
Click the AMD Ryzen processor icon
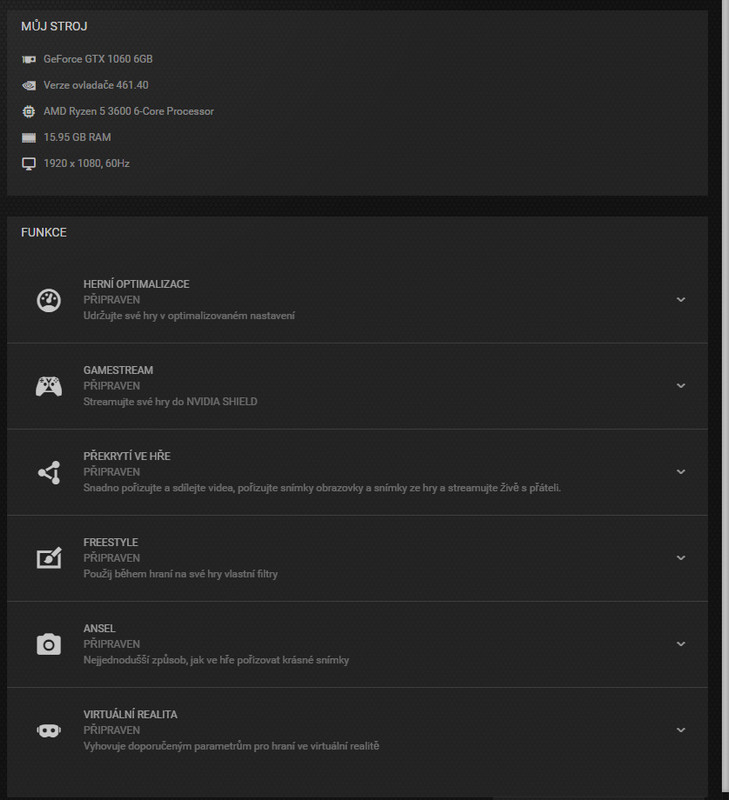coord(29,112)
